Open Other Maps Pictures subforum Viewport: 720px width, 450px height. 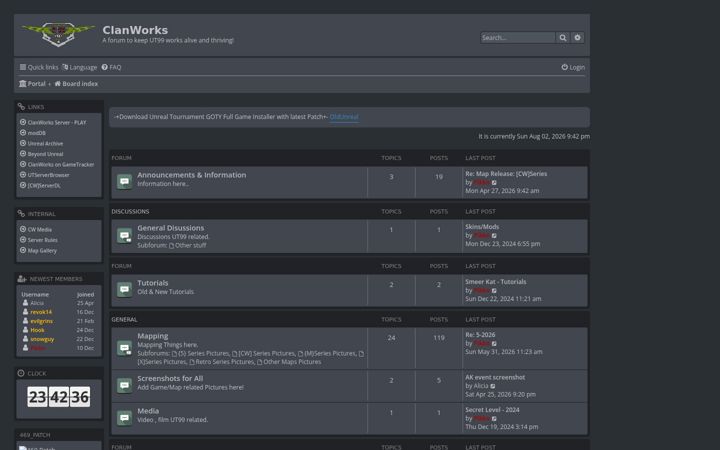(292, 362)
